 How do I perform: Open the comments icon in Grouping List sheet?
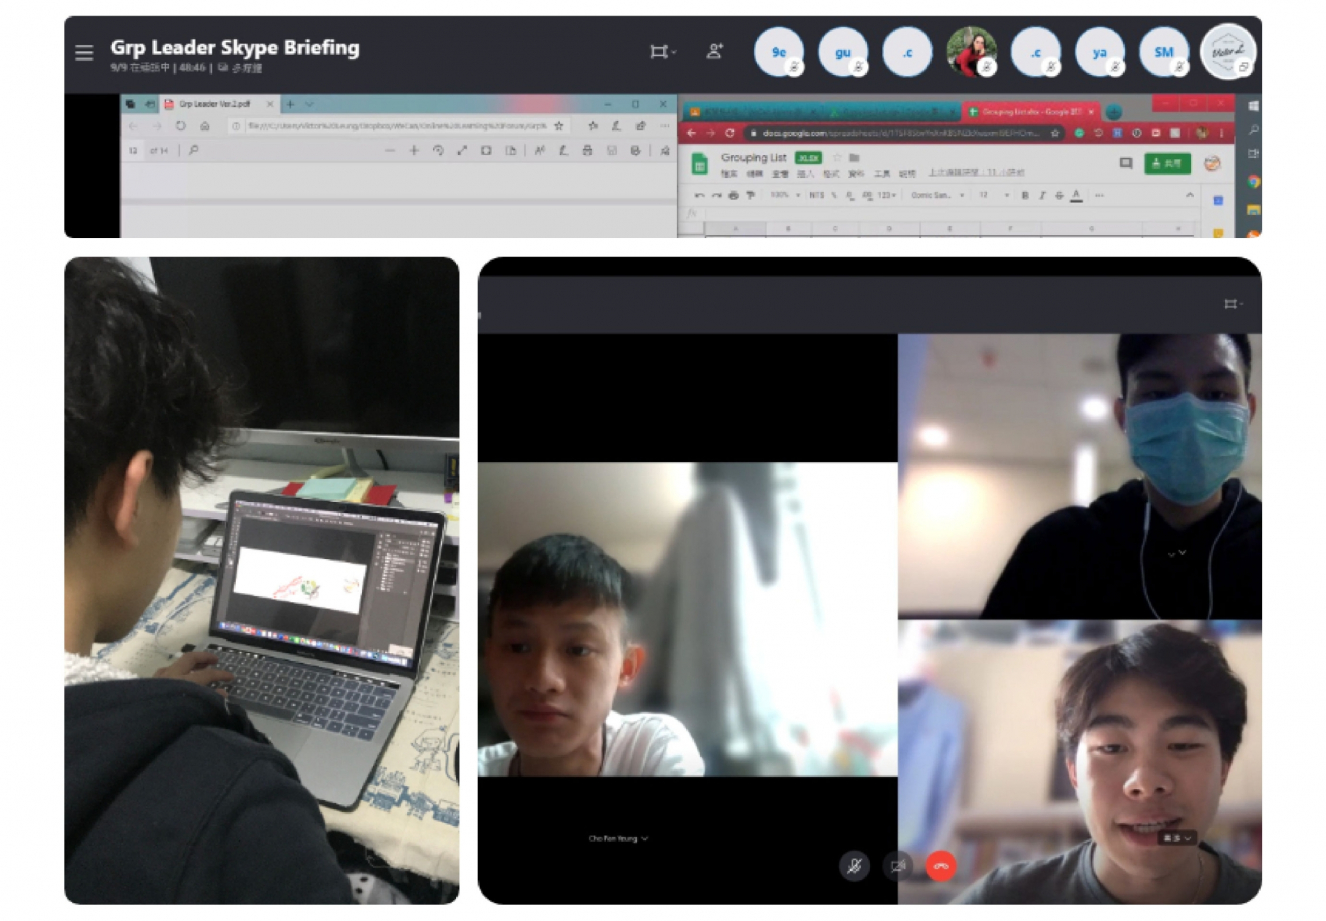[x=1125, y=163]
